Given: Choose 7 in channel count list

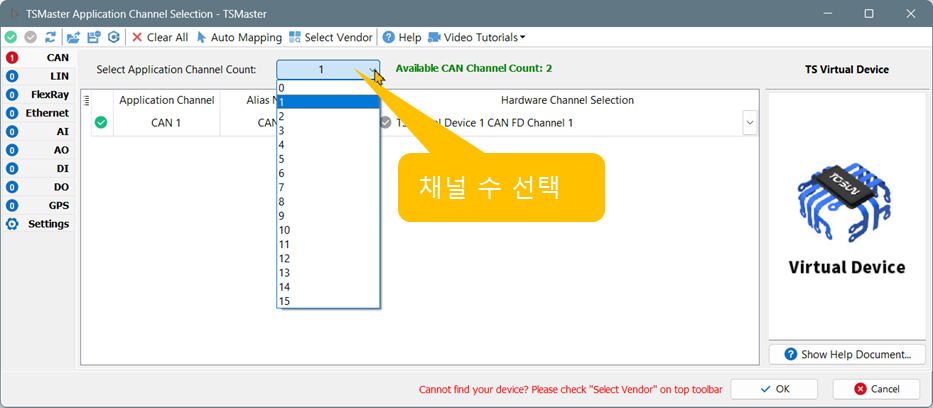Looking at the screenshot, I should point(328,187).
